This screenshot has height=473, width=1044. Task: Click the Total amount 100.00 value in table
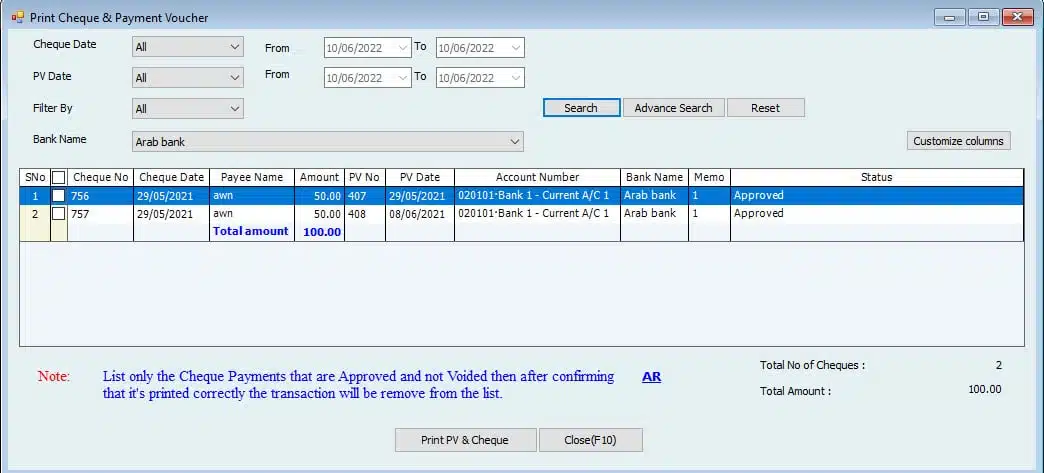[322, 232]
